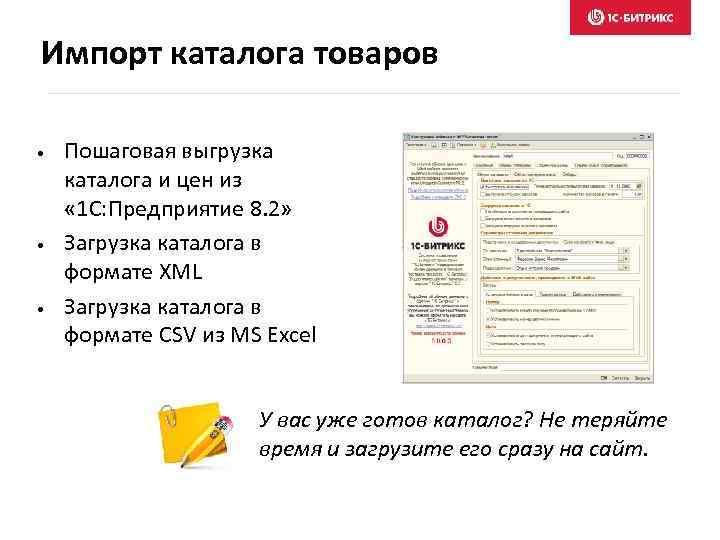Toggle the checked Выгружать изменения checkbox
Image resolution: width=720 pixels, height=540 pixels.
point(483,187)
